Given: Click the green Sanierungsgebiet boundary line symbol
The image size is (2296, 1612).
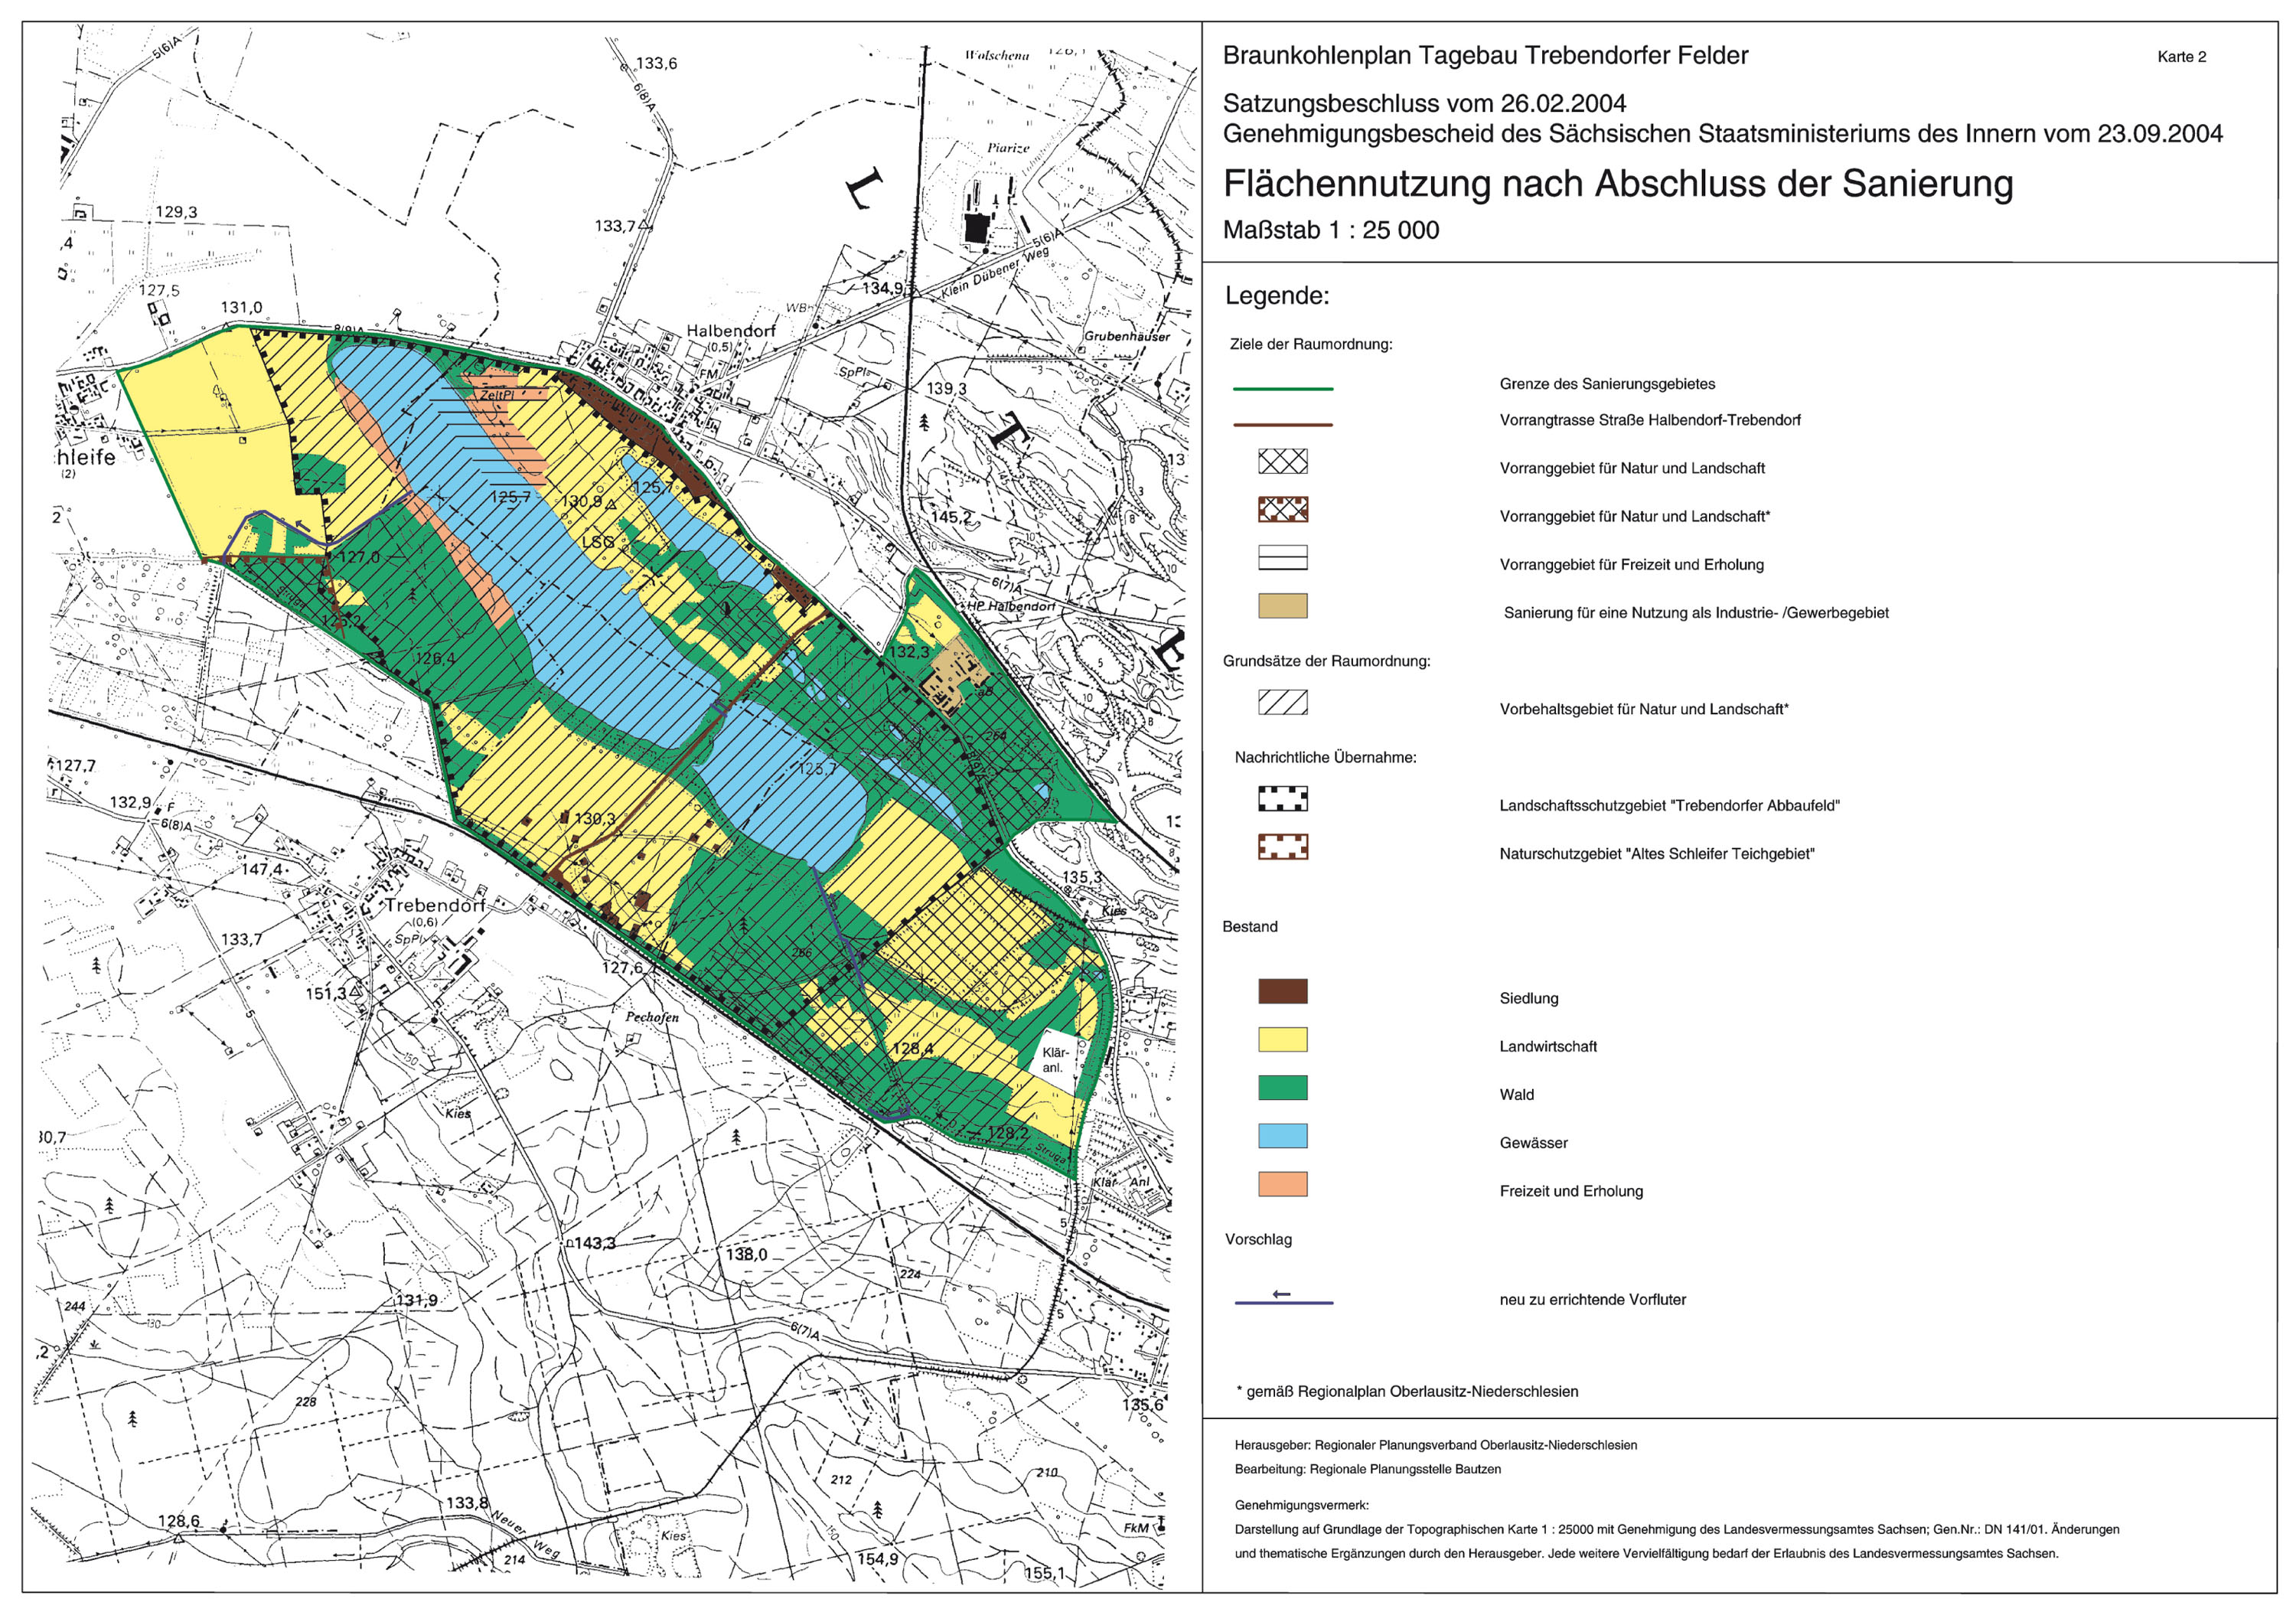Looking at the screenshot, I should (1283, 388).
